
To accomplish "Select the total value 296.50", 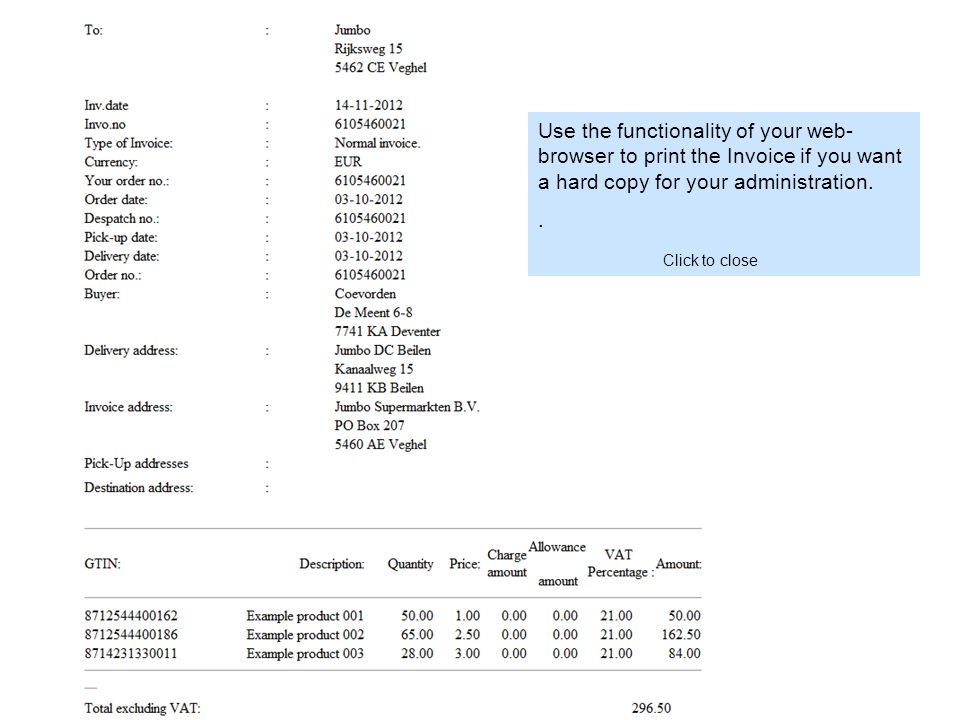I will [651, 708].
